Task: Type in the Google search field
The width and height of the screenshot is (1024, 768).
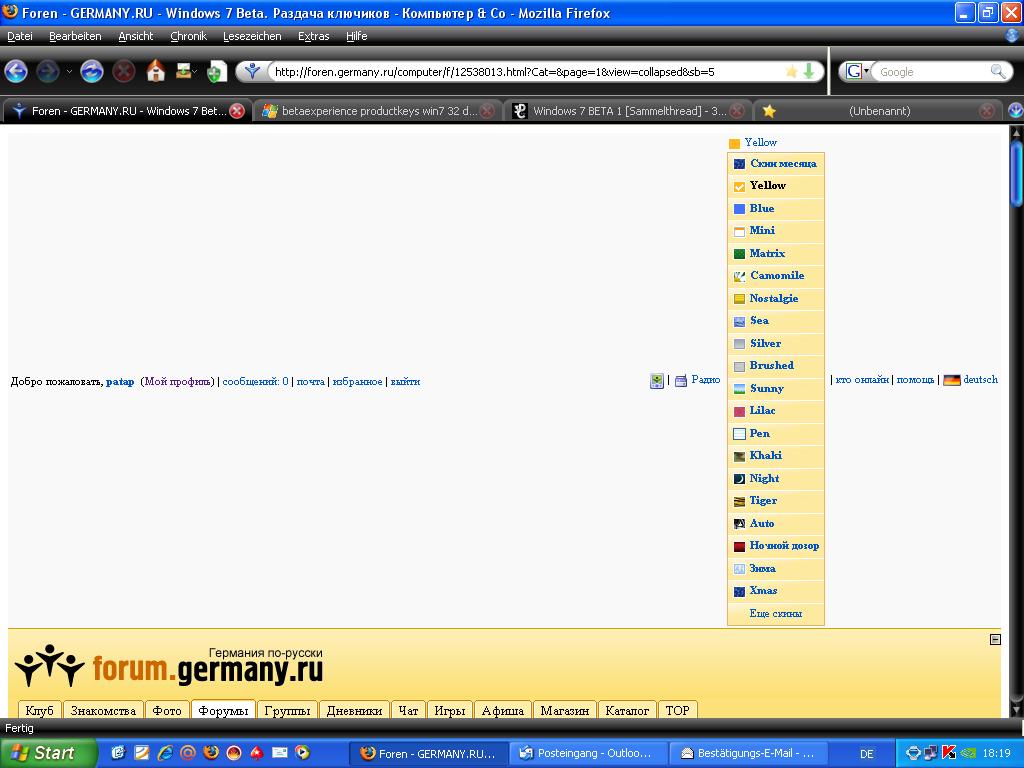Action: point(933,72)
